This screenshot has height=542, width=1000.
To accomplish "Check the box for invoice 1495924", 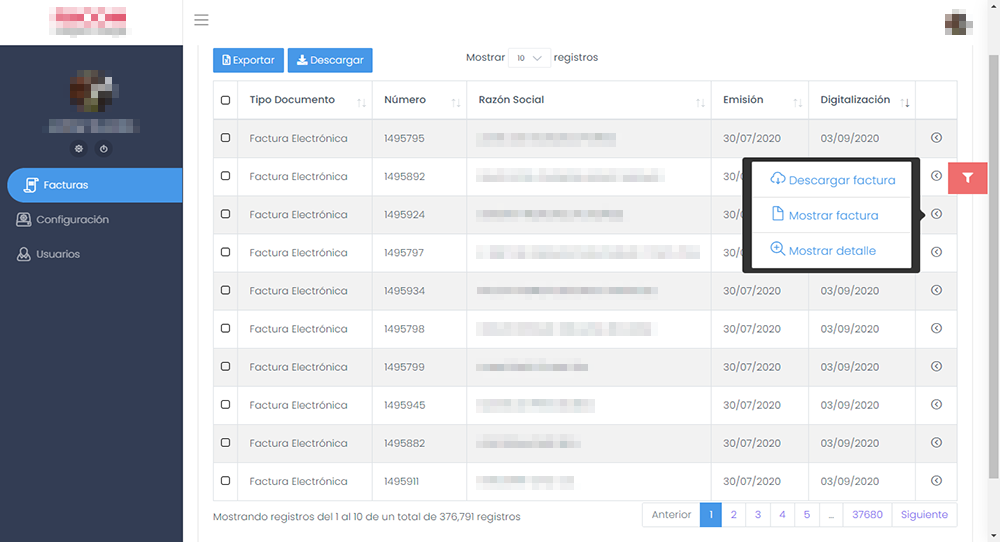I will pos(226,214).
